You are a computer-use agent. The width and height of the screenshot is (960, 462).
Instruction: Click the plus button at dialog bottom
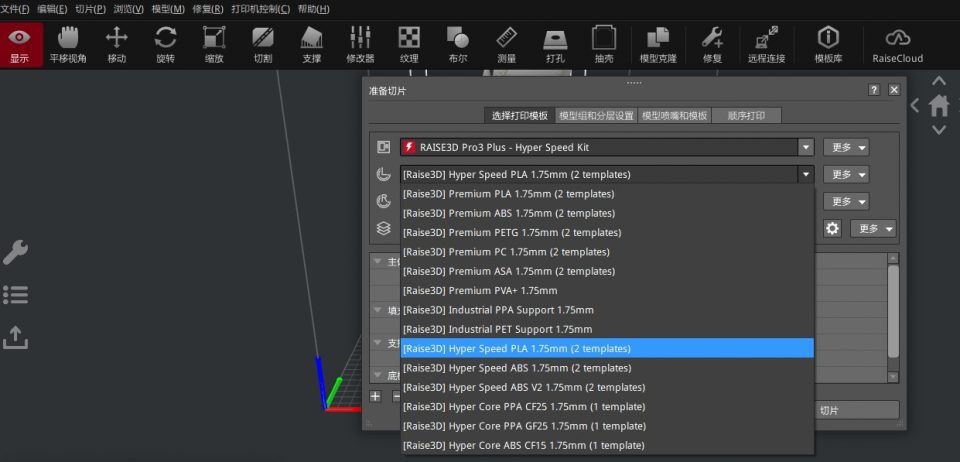[x=375, y=396]
